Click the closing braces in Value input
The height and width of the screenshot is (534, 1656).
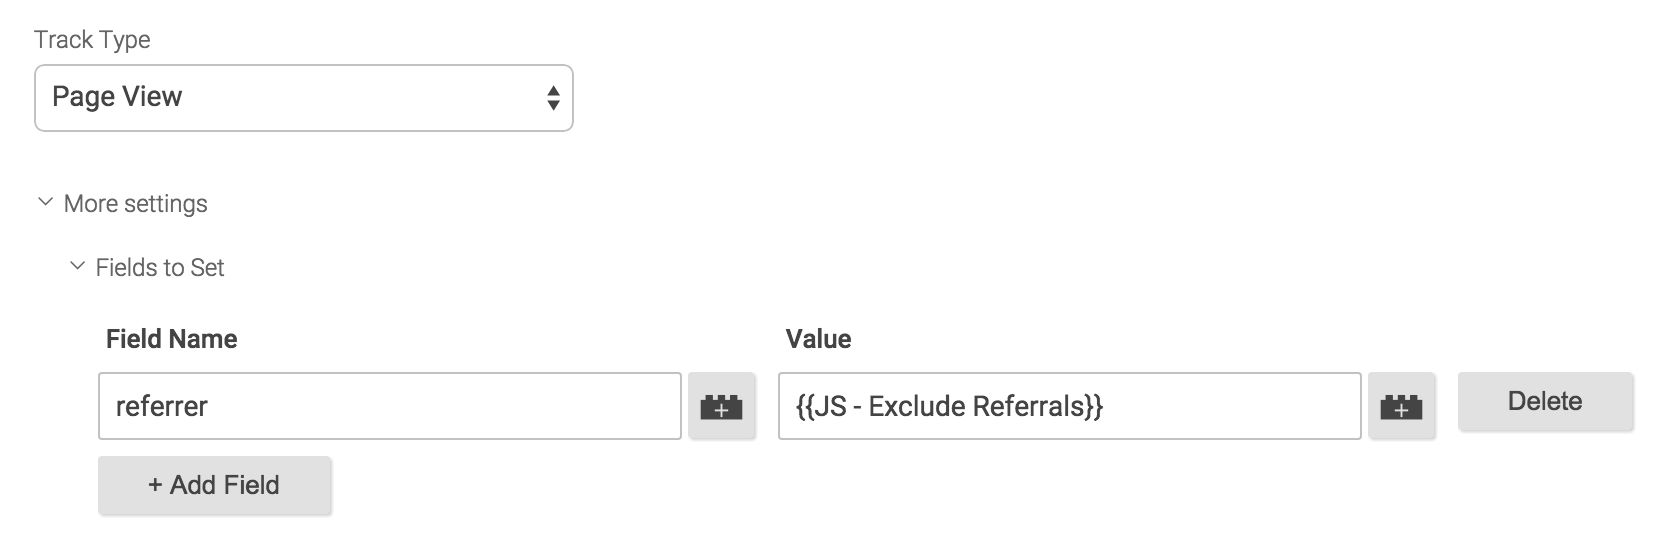tap(1094, 407)
